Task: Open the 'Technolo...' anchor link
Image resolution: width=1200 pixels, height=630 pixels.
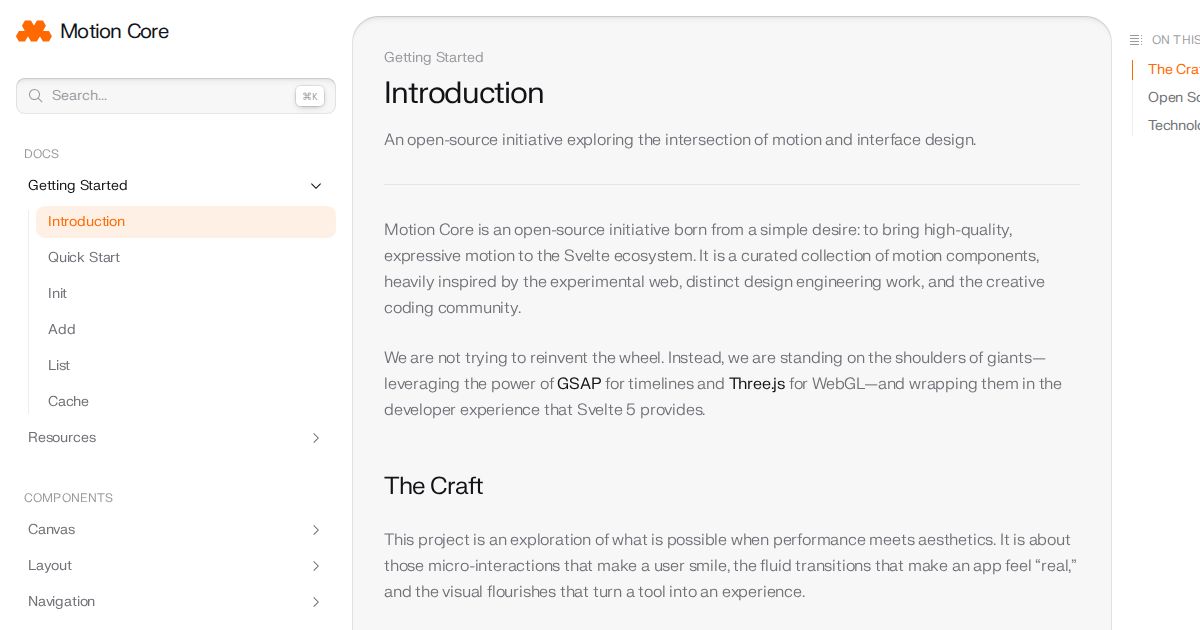Action: (1174, 125)
